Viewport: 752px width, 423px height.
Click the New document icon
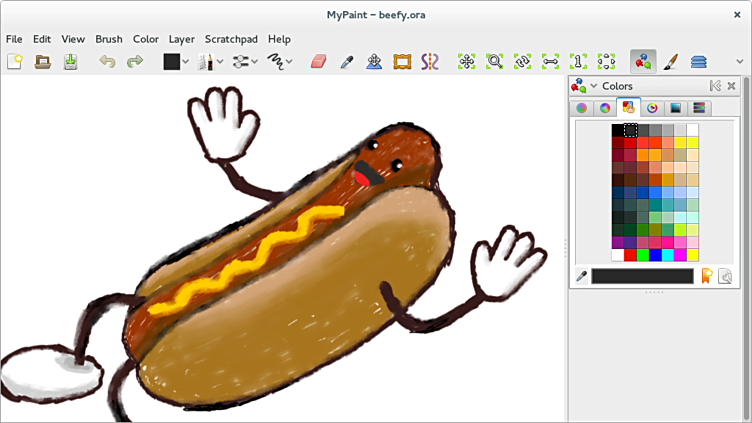pyautogui.click(x=15, y=61)
